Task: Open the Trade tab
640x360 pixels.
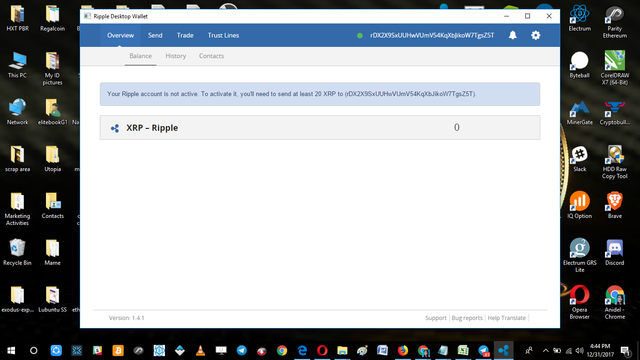Action: click(x=185, y=36)
